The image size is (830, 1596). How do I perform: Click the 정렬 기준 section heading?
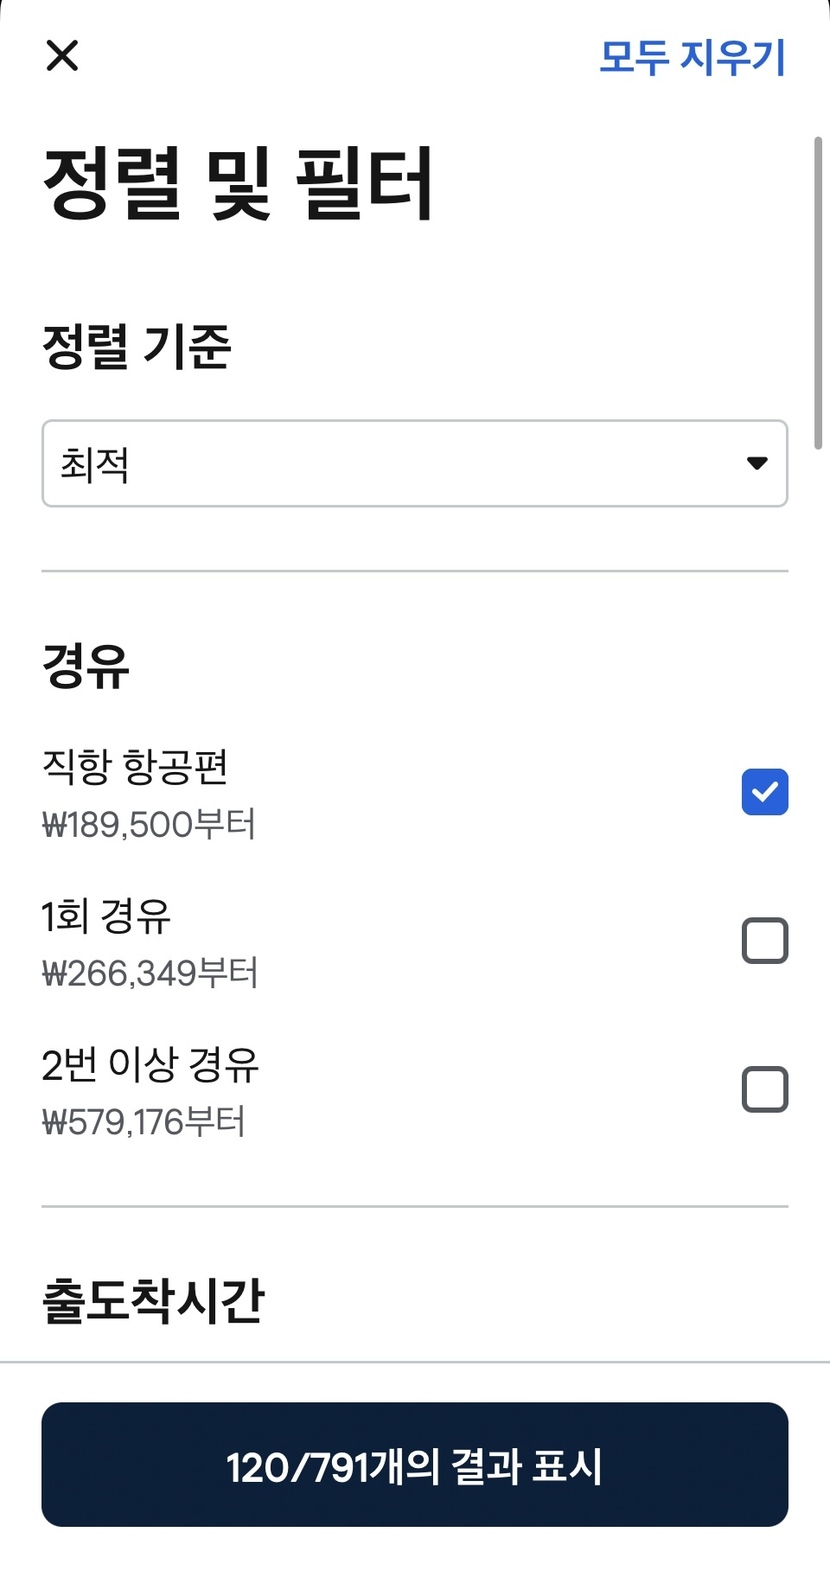tap(136, 347)
